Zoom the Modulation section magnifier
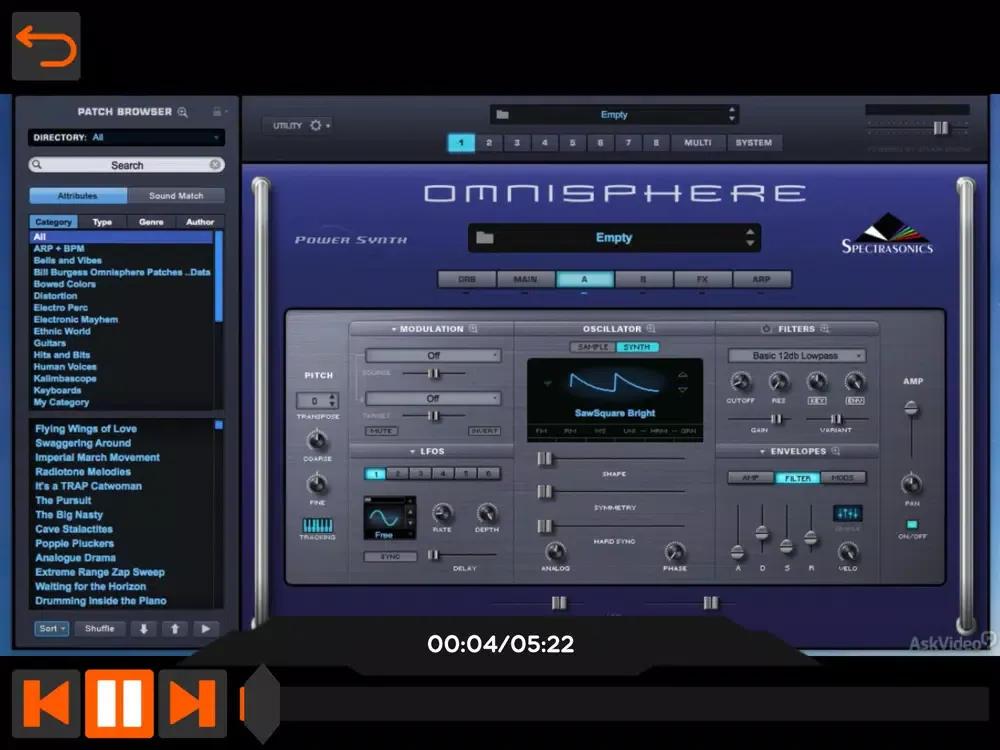 (473, 328)
